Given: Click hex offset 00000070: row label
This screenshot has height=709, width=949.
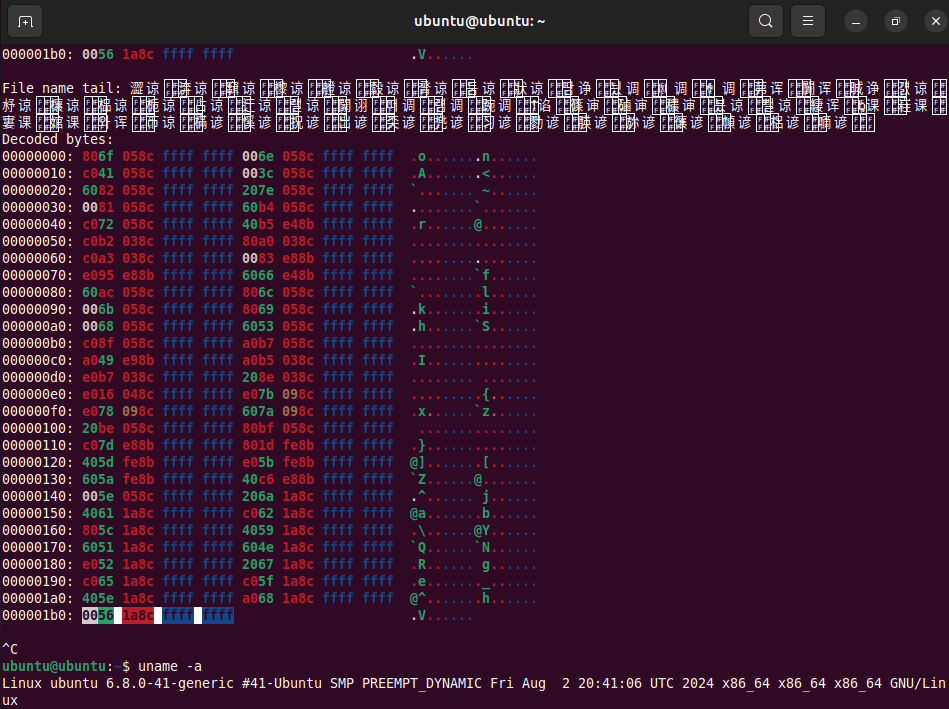Looking at the screenshot, I should click(x=38, y=275).
